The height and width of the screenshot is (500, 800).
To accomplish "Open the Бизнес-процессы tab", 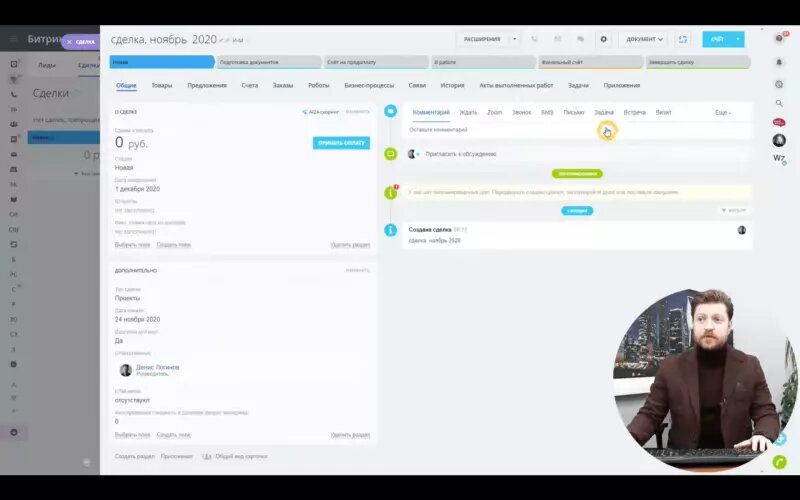I will coord(369,85).
